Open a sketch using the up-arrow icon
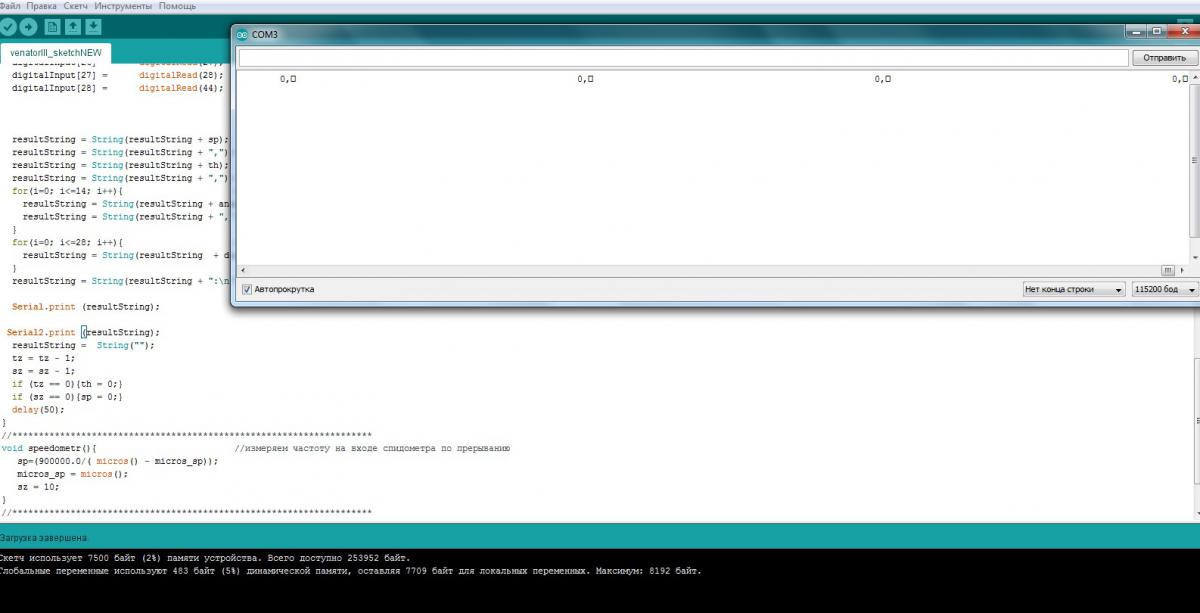1200x613 pixels. click(x=73, y=27)
